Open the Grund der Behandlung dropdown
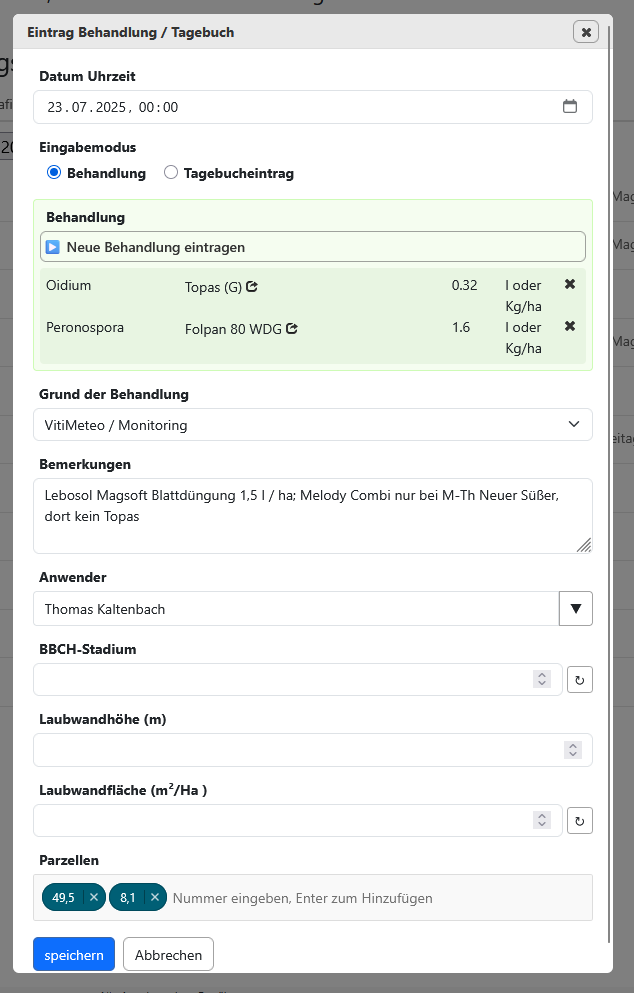Screen dimensions: 634x993 pyautogui.click(x=313, y=425)
